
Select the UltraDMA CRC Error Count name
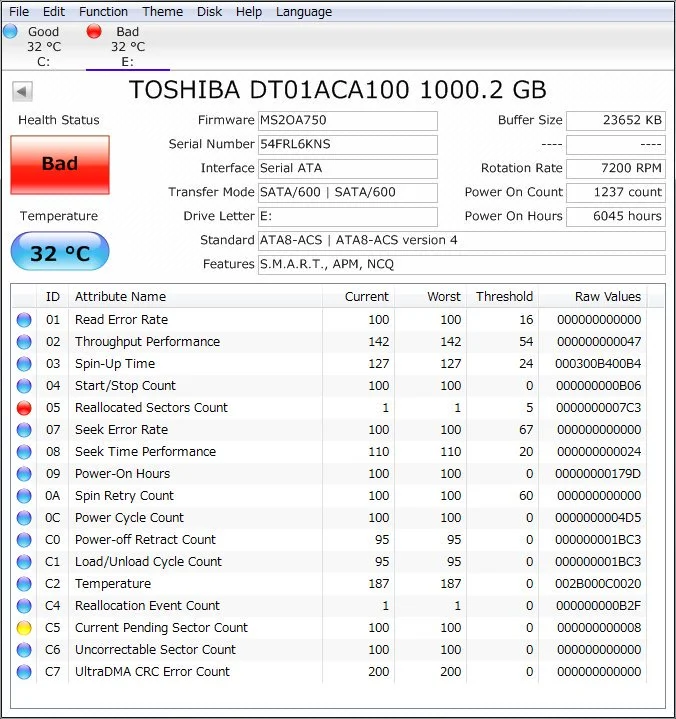tap(152, 672)
